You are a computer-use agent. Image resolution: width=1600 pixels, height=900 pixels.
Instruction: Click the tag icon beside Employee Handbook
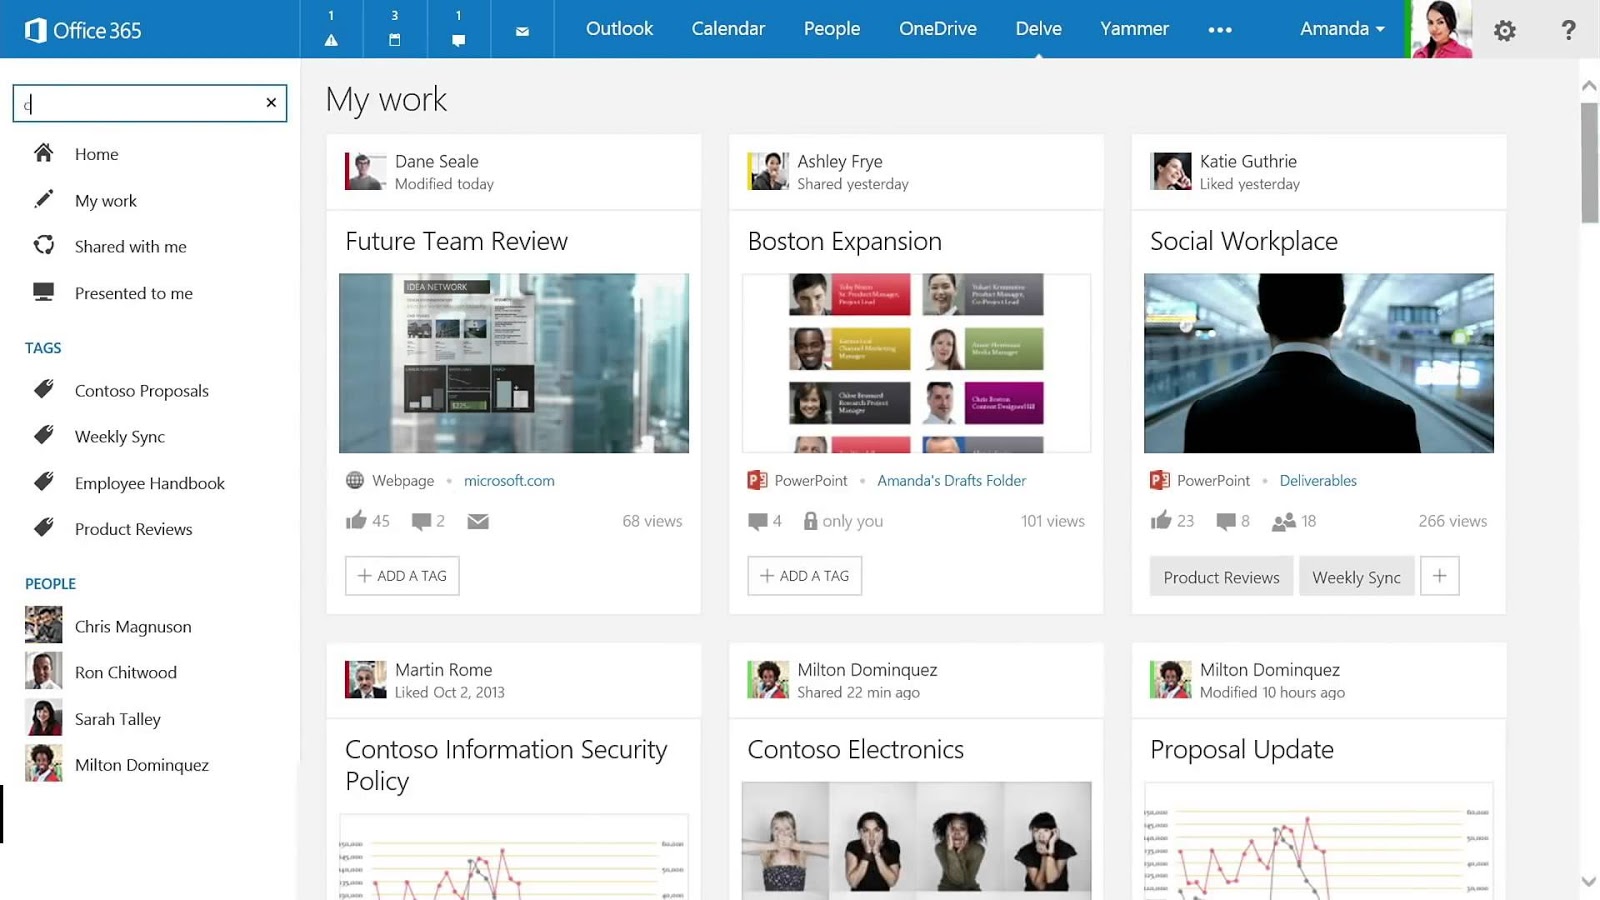pyautogui.click(x=44, y=482)
